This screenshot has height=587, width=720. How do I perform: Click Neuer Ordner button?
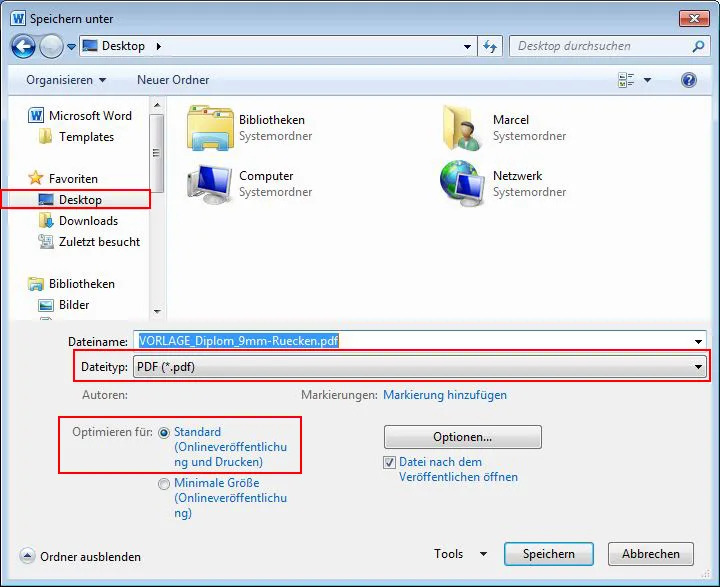[173, 80]
